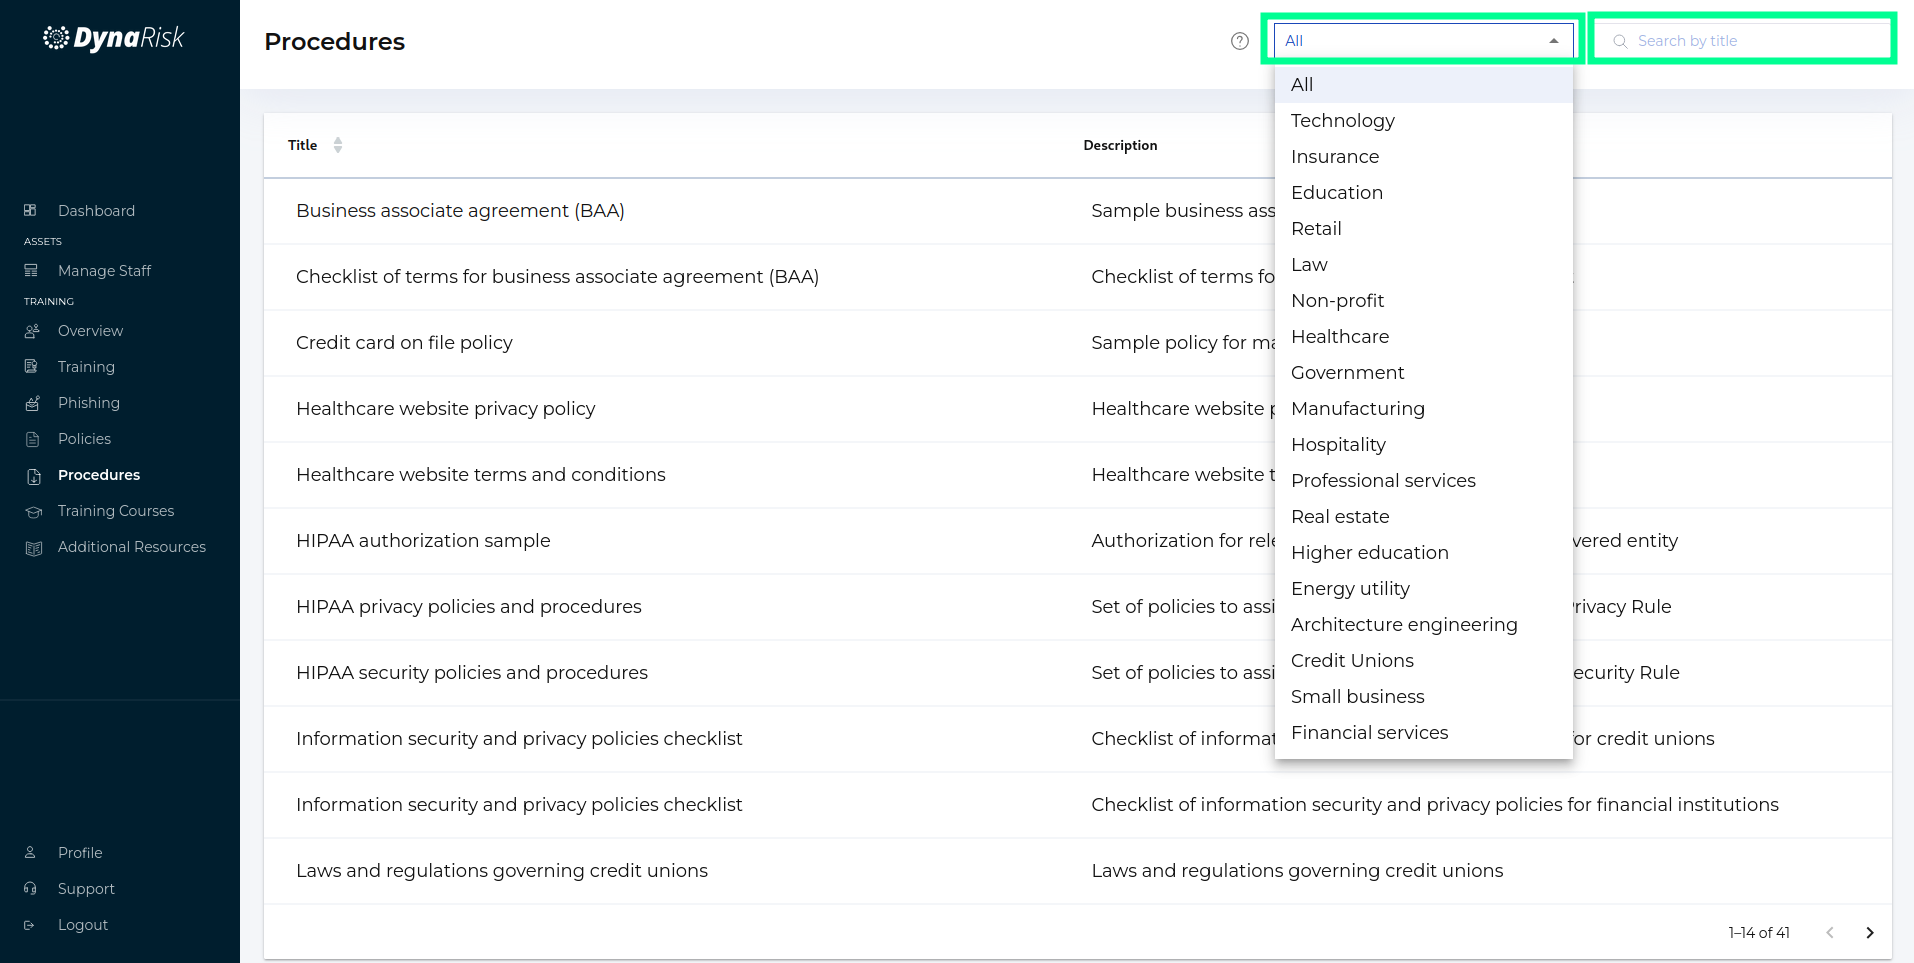Choose Technology from the dropdown list
This screenshot has height=963, width=1914.
pyautogui.click(x=1424, y=121)
